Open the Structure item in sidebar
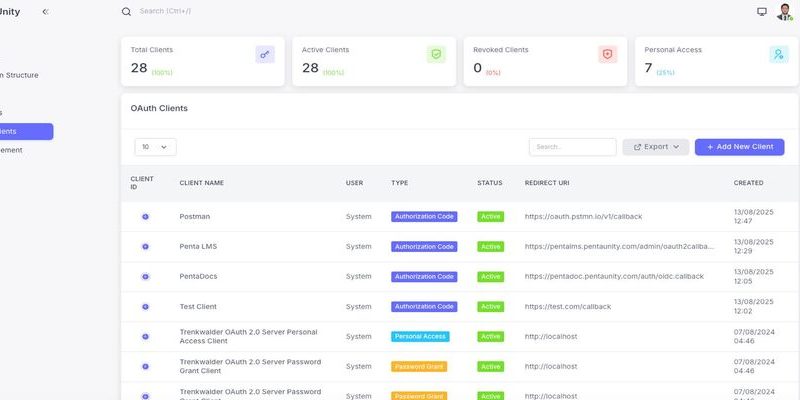 (x=20, y=75)
